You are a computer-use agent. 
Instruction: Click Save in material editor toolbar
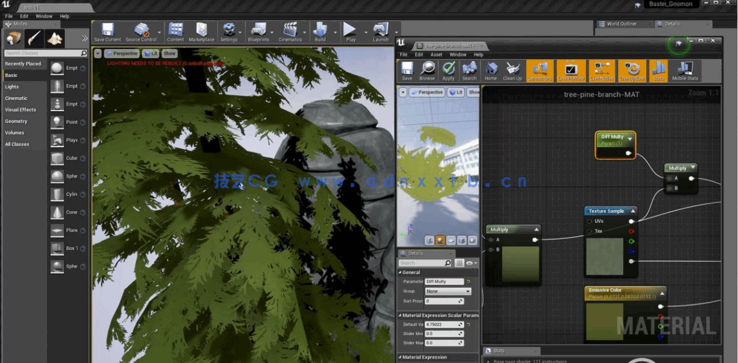point(407,71)
